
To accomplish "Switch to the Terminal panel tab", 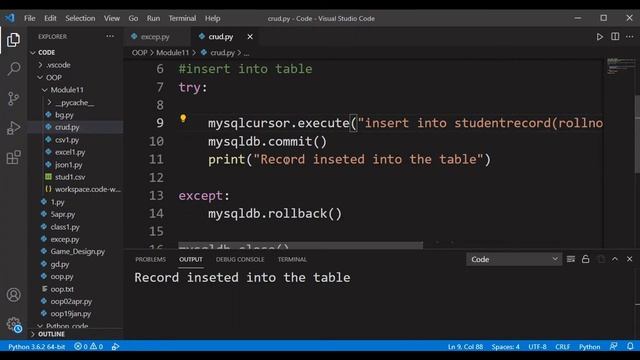I will tap(292, 260).
